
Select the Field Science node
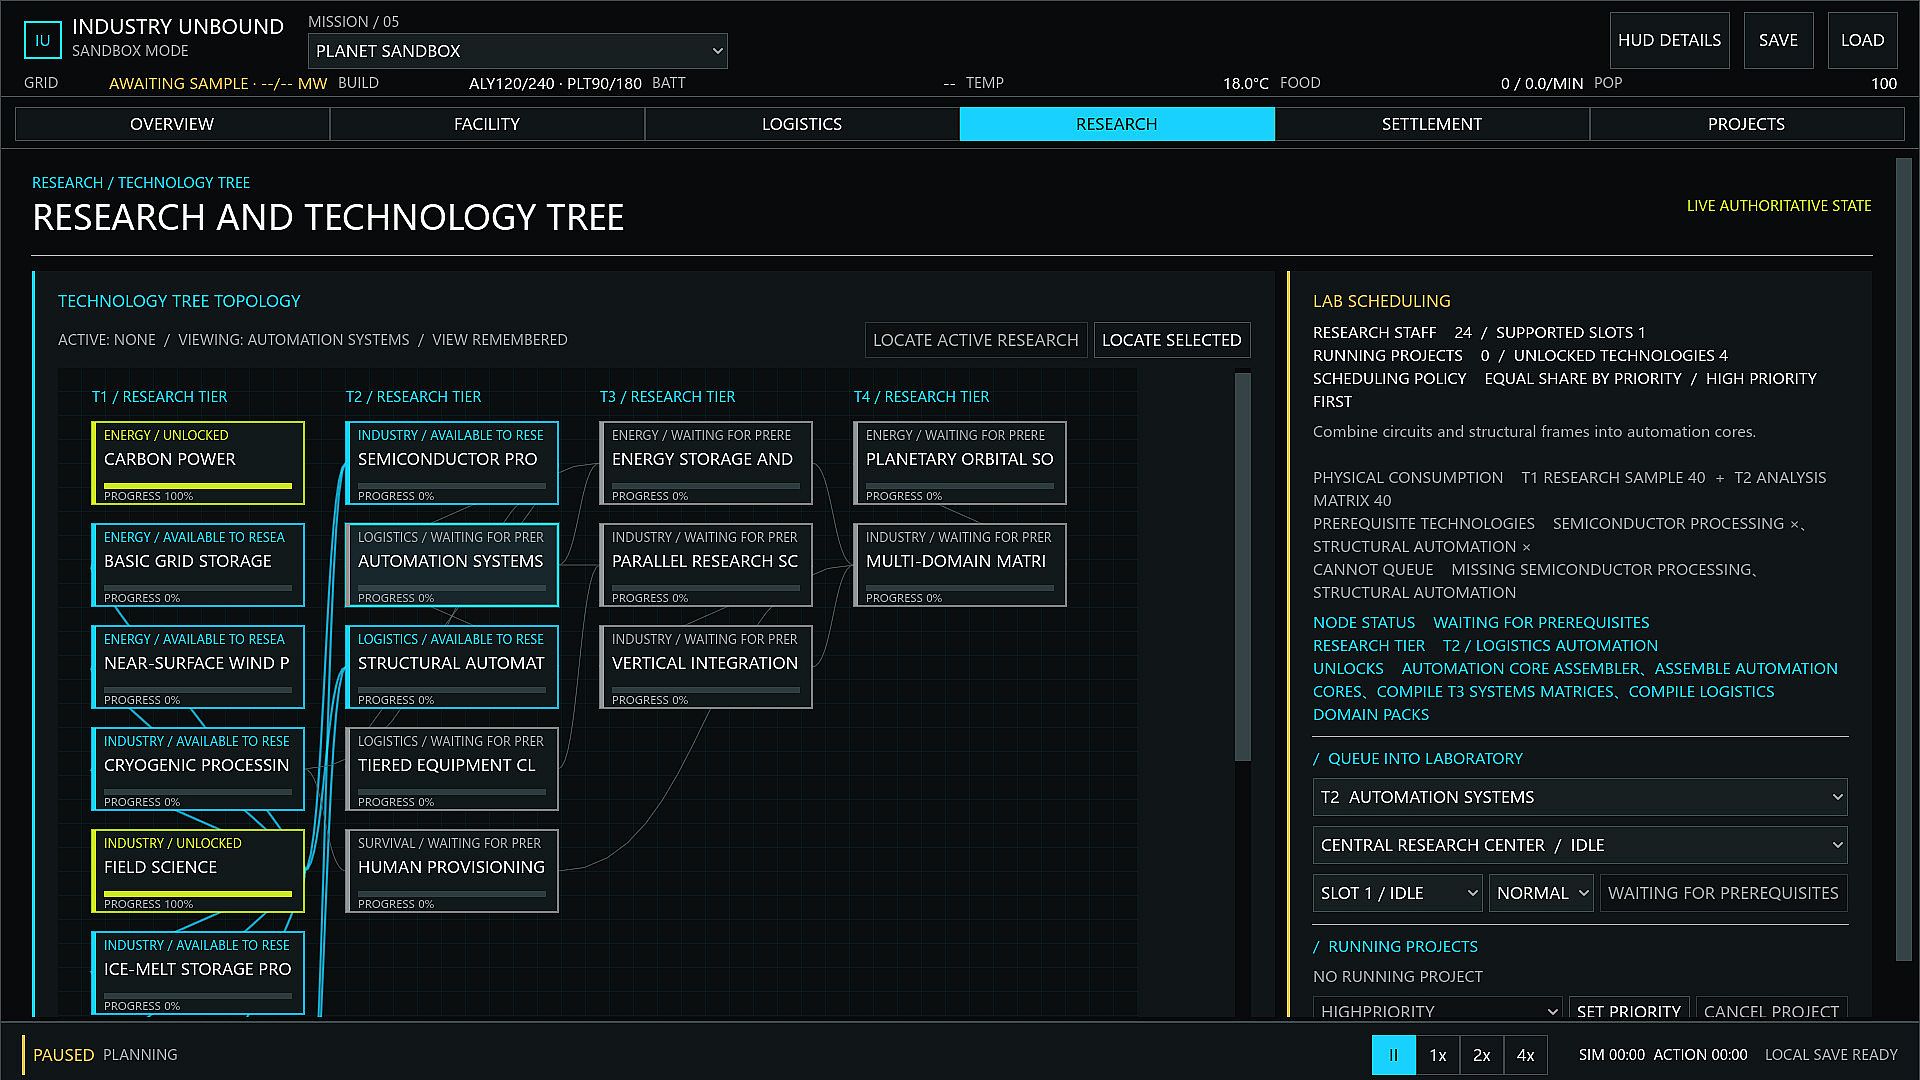pyautogui.click(x=198, y=871)
